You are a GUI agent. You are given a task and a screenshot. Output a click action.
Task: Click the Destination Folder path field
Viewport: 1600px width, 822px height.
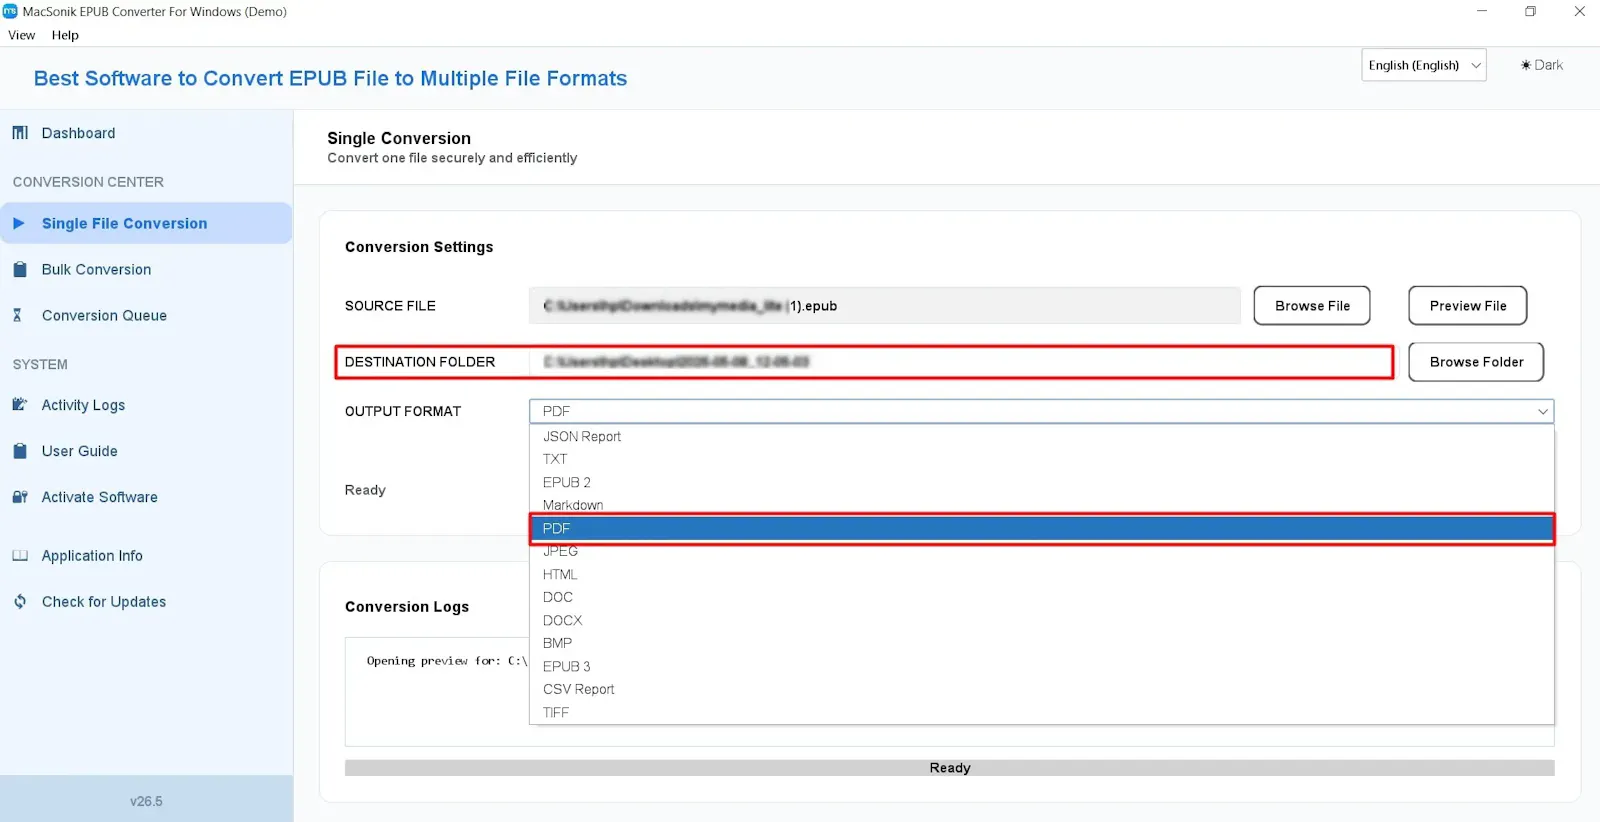[960, 362]
